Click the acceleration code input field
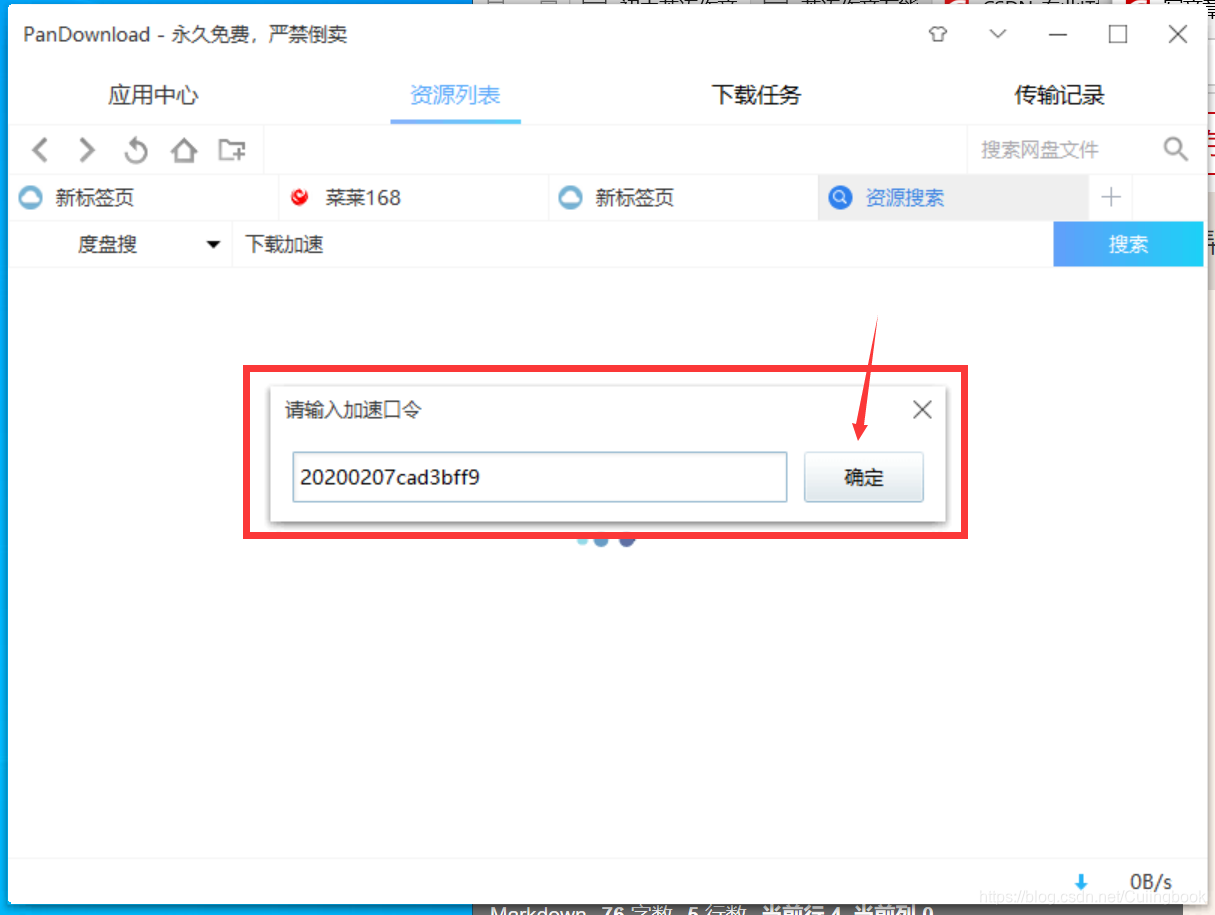 (x=539, y=477)
